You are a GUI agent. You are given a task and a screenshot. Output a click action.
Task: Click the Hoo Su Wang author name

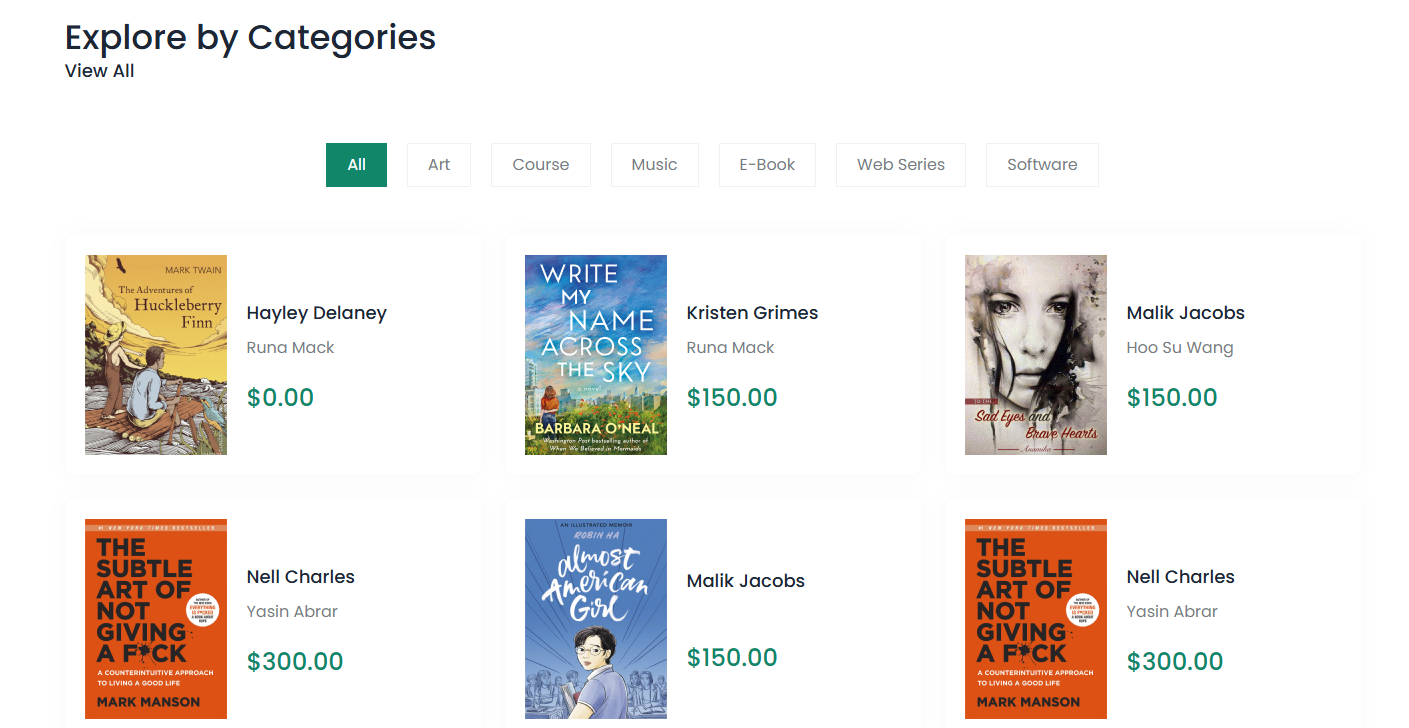coord(1180,348)
